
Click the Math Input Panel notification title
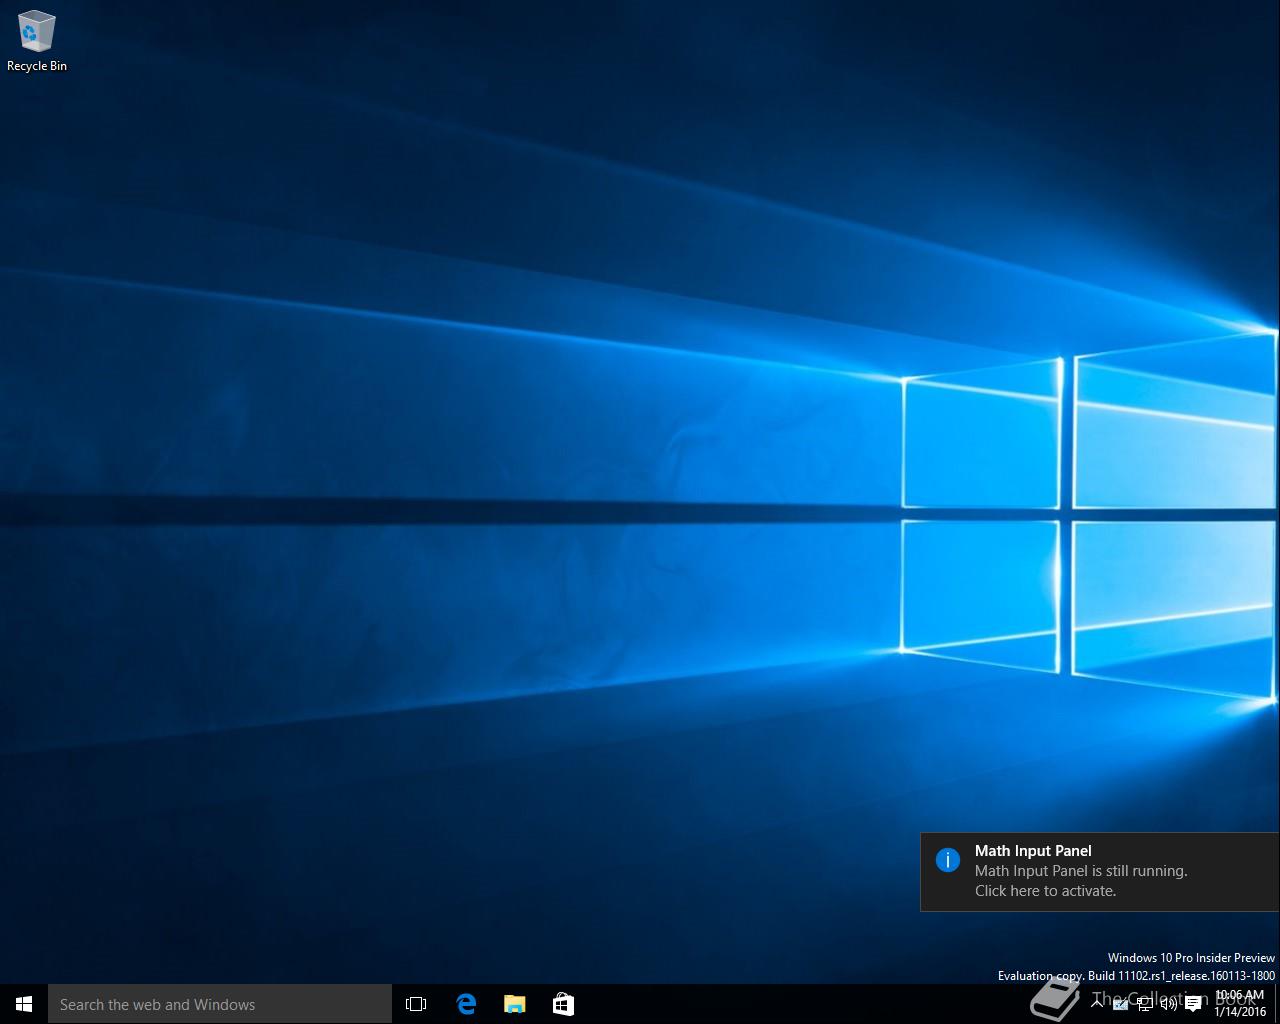[x=1033, y=851]
